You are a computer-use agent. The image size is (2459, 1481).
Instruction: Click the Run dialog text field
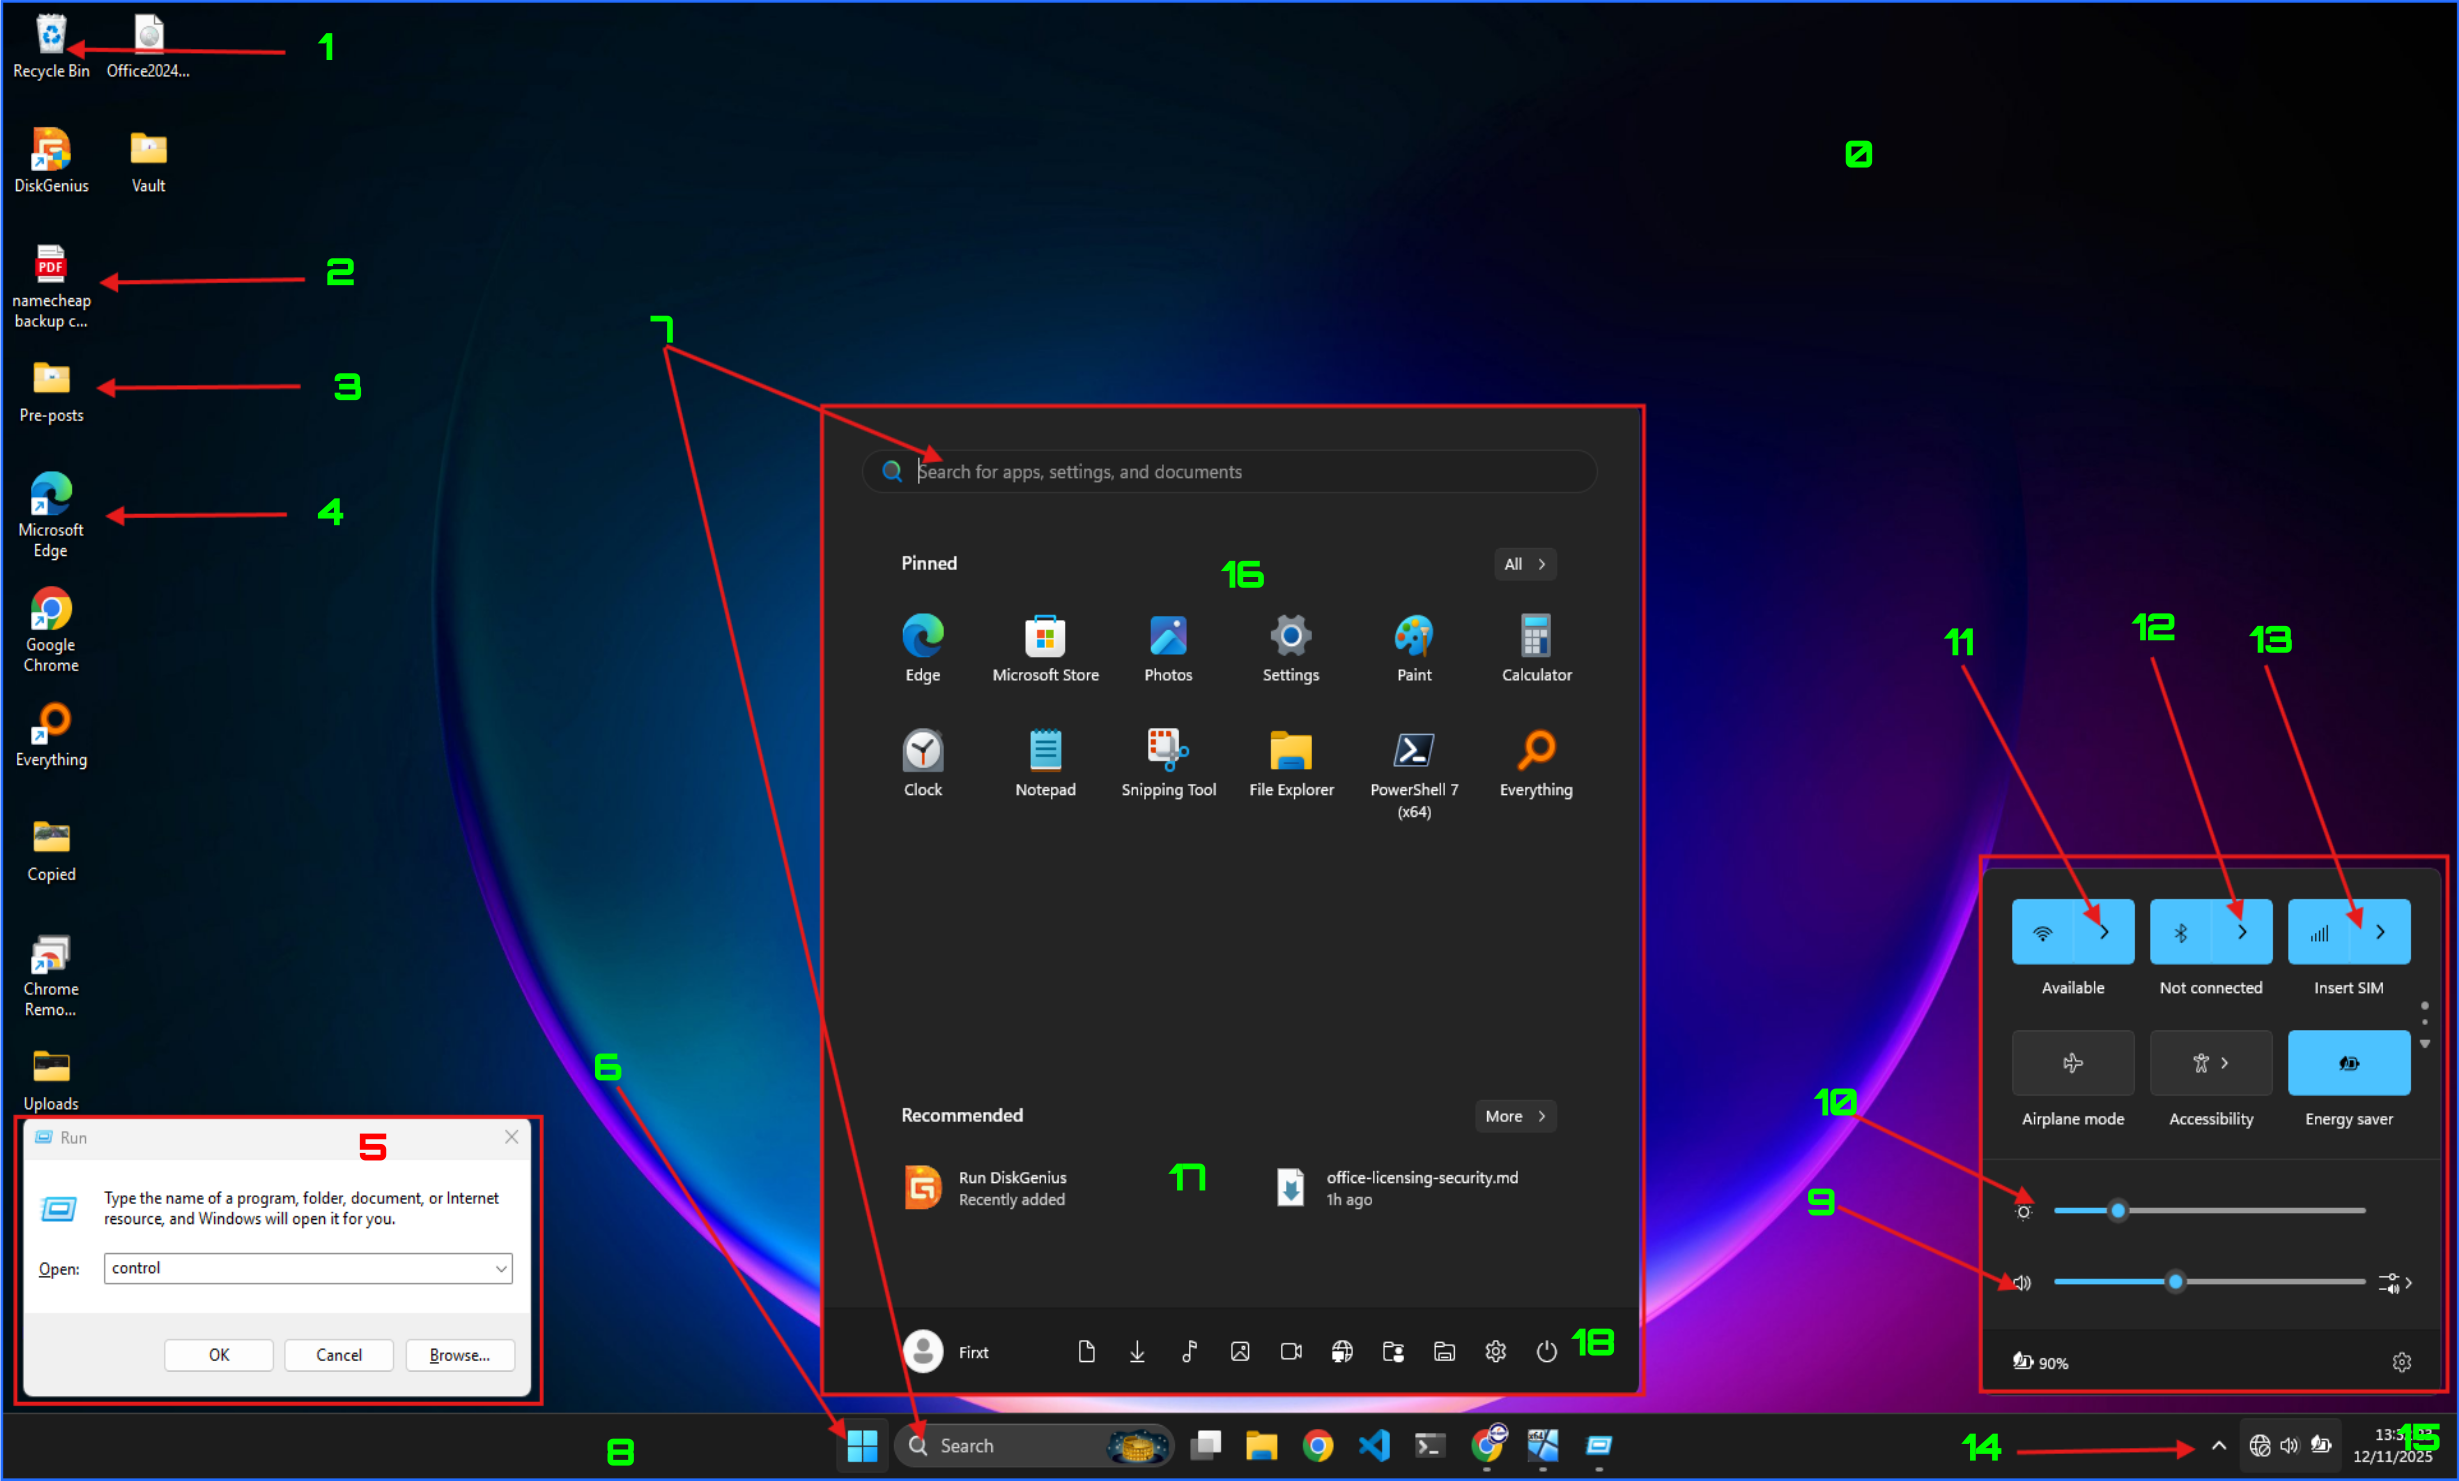click(x=308, y=1269)
